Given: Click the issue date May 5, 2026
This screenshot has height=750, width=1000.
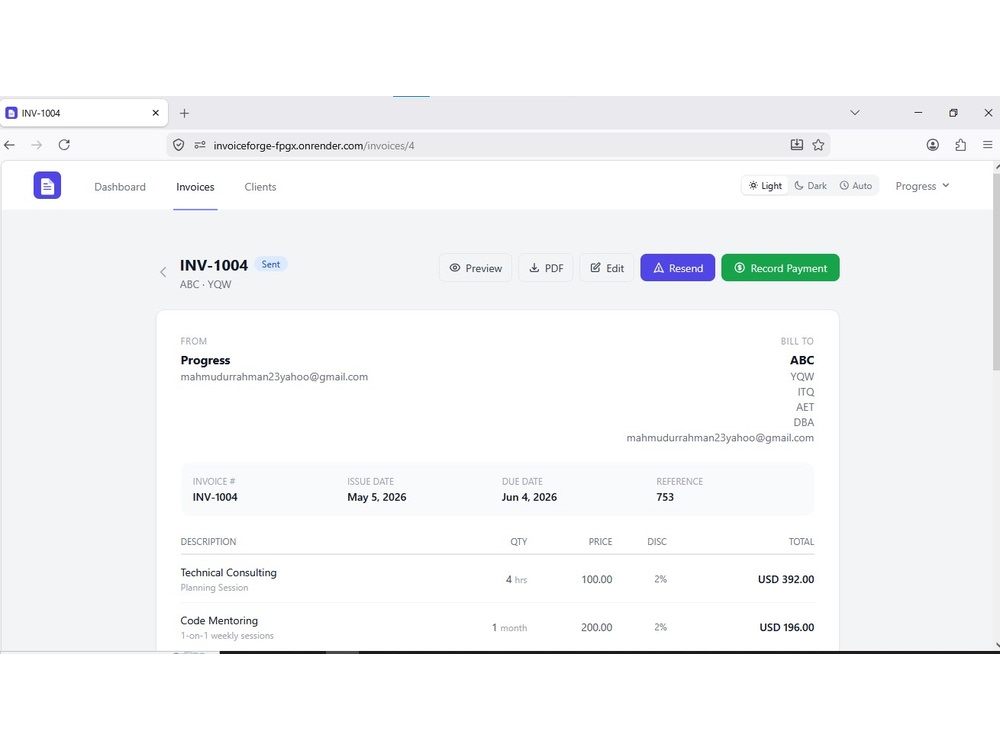Looking at the screenshot, I should (377, 497).
